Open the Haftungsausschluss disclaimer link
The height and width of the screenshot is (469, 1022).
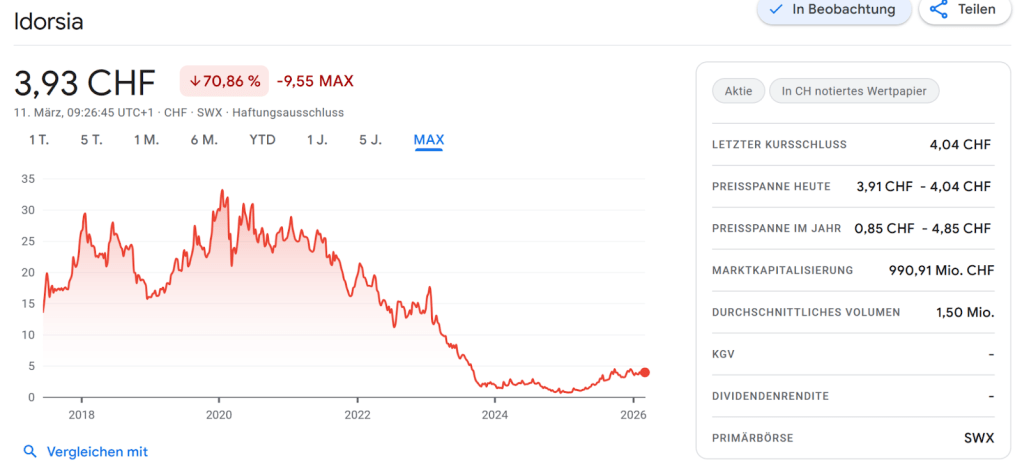(288, 113)
